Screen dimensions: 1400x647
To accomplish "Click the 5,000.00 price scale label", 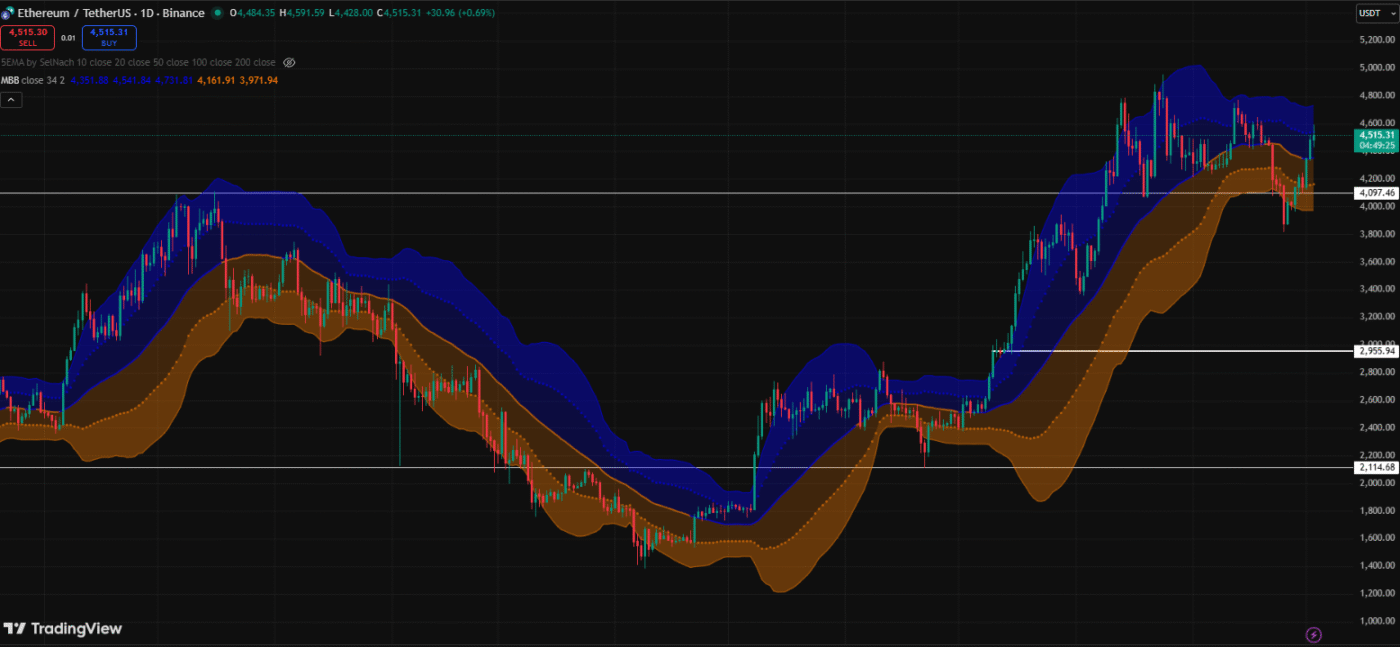I will pos(1376,68).
